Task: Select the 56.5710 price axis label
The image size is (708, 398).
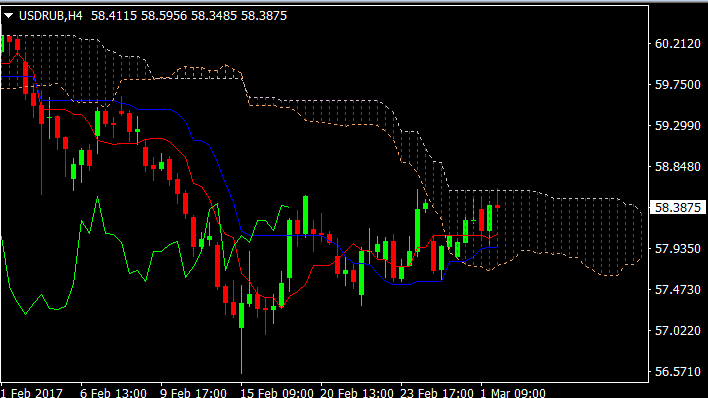Action: [678, 371]
